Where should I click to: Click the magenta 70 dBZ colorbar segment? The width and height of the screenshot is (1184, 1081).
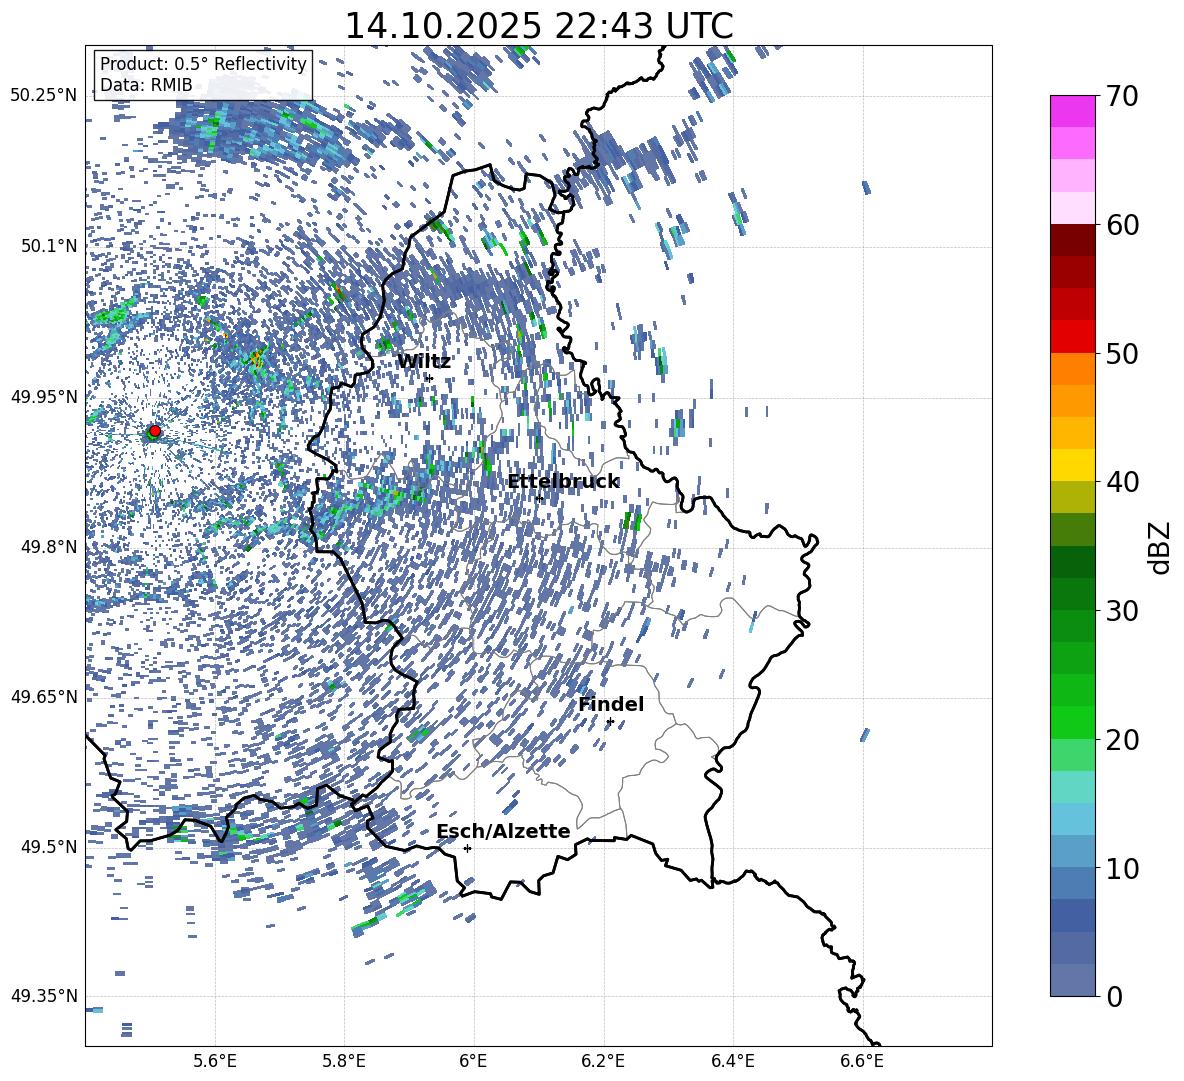coord(1072,111)
